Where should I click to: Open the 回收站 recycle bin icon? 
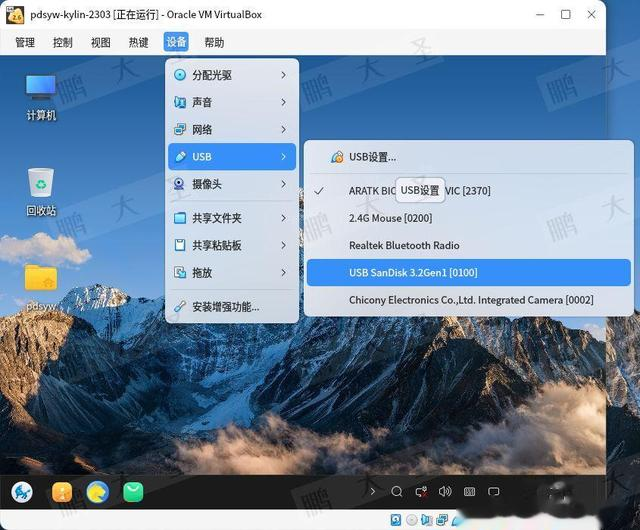click(x=41, y=192)
